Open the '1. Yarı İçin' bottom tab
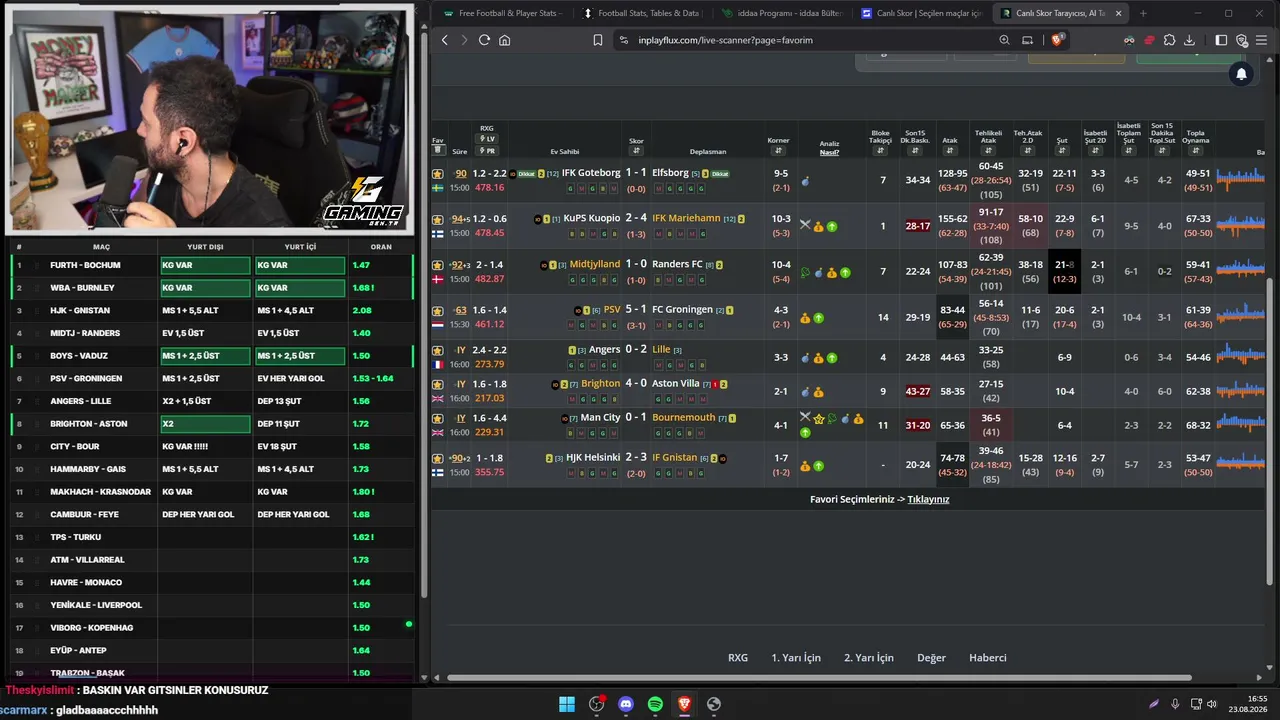 [x=796, y=658]
